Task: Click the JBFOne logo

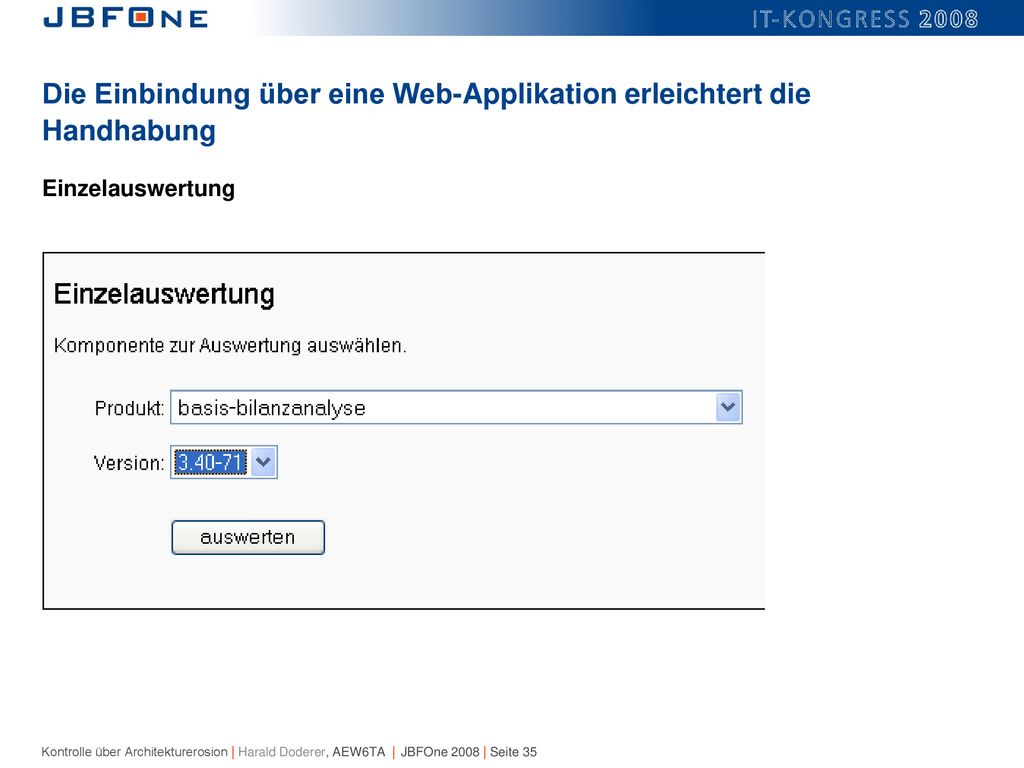Action: tap(125, 17)
